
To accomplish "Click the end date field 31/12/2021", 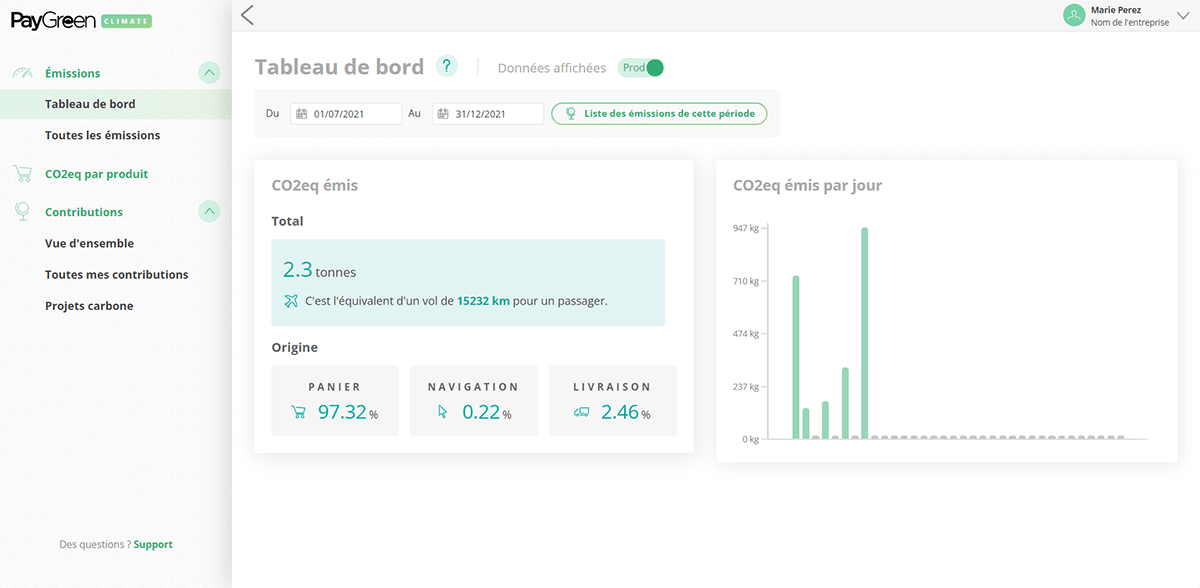I will pos(488,114).
